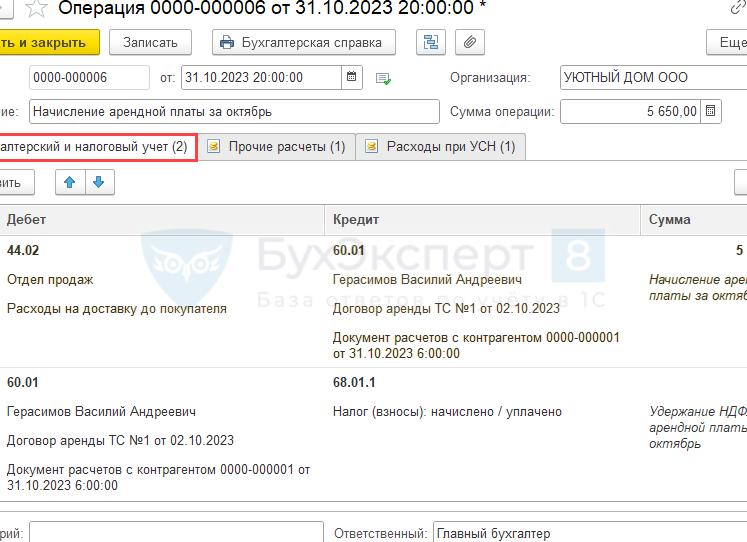Select credit account 60.01 in first row
This screenshot has height=542, width=747.
(348, 251)
